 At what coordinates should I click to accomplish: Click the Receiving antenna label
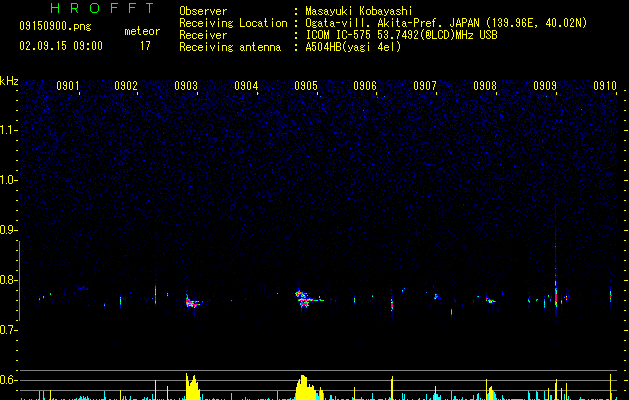tap(230, 47)
